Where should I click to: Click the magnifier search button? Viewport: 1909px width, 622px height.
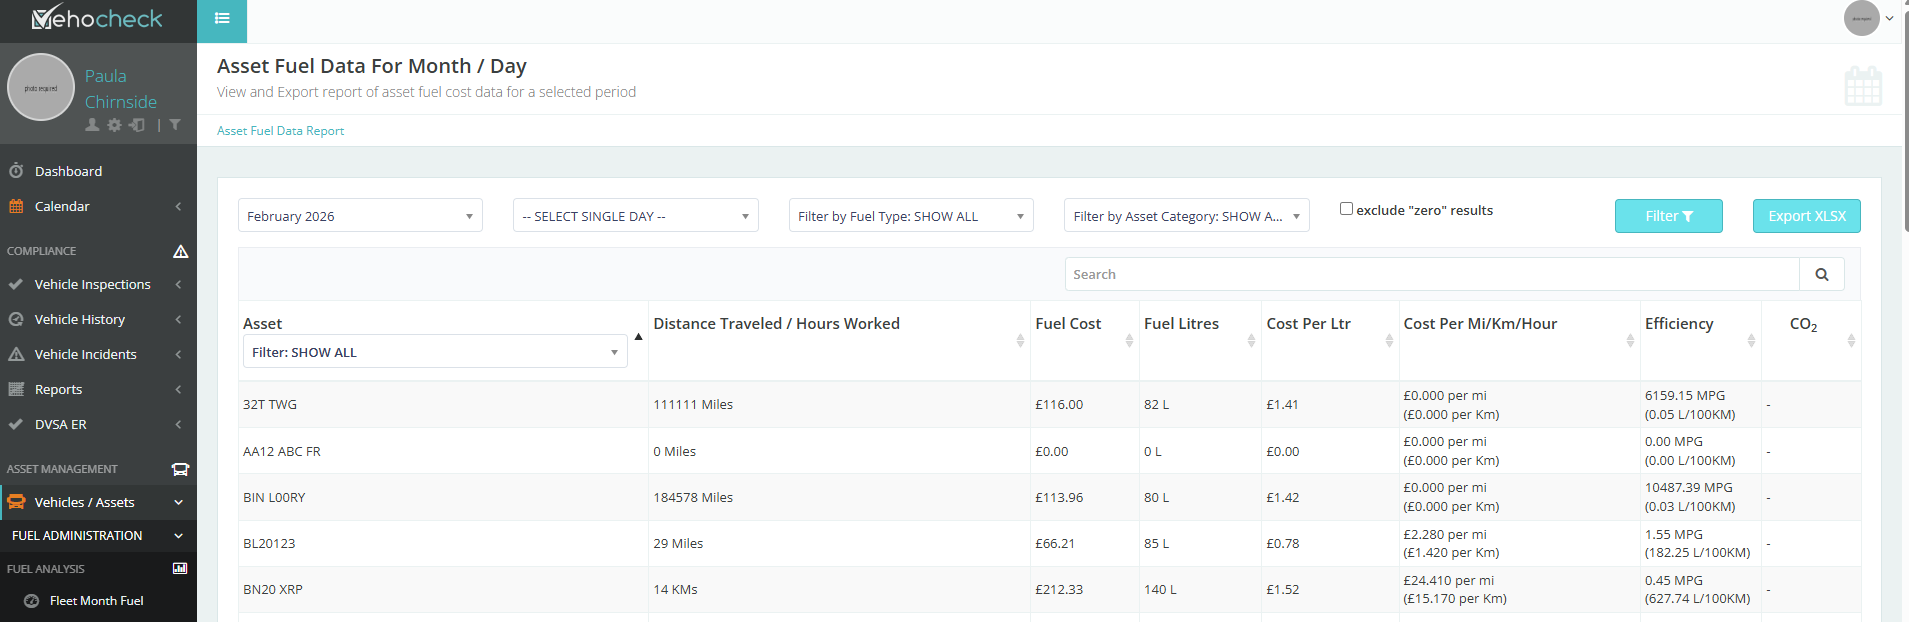[1822, 274]
